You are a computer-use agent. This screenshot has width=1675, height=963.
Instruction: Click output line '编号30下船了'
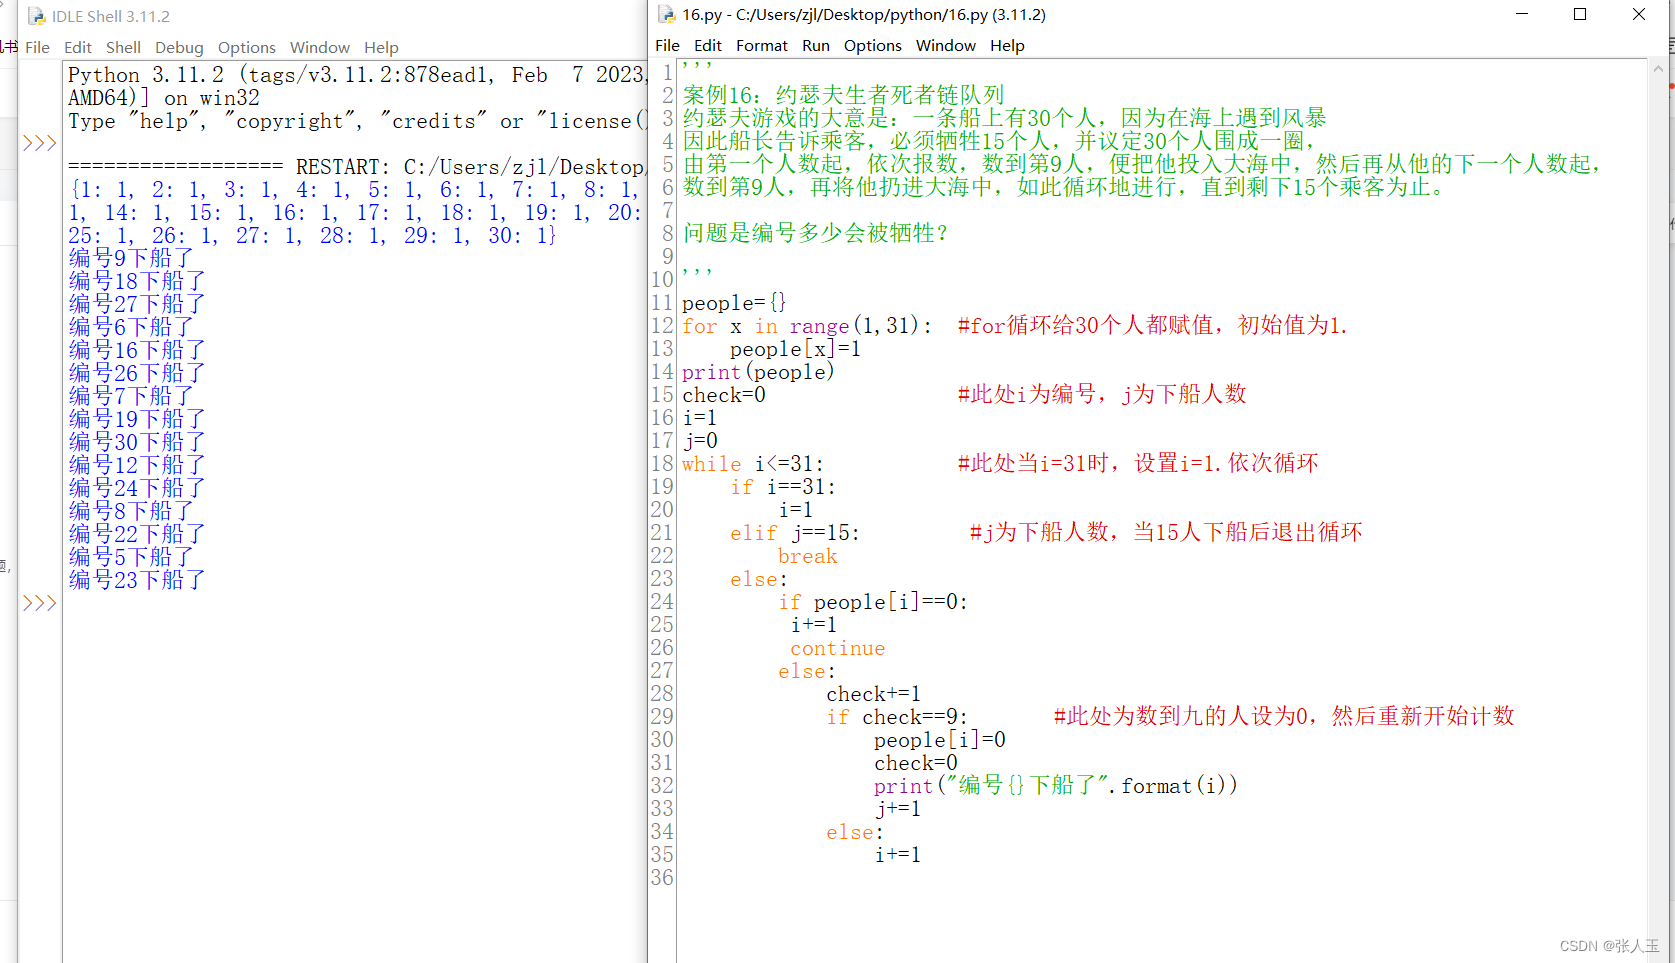136,442
